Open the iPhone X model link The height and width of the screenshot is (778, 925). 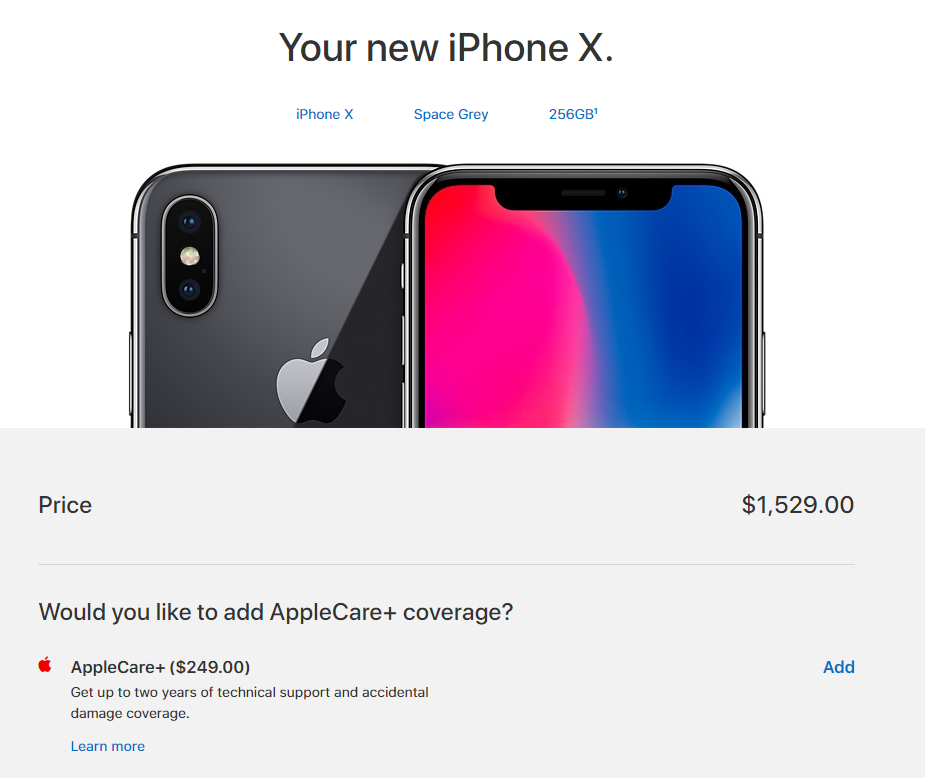[324, 114]
